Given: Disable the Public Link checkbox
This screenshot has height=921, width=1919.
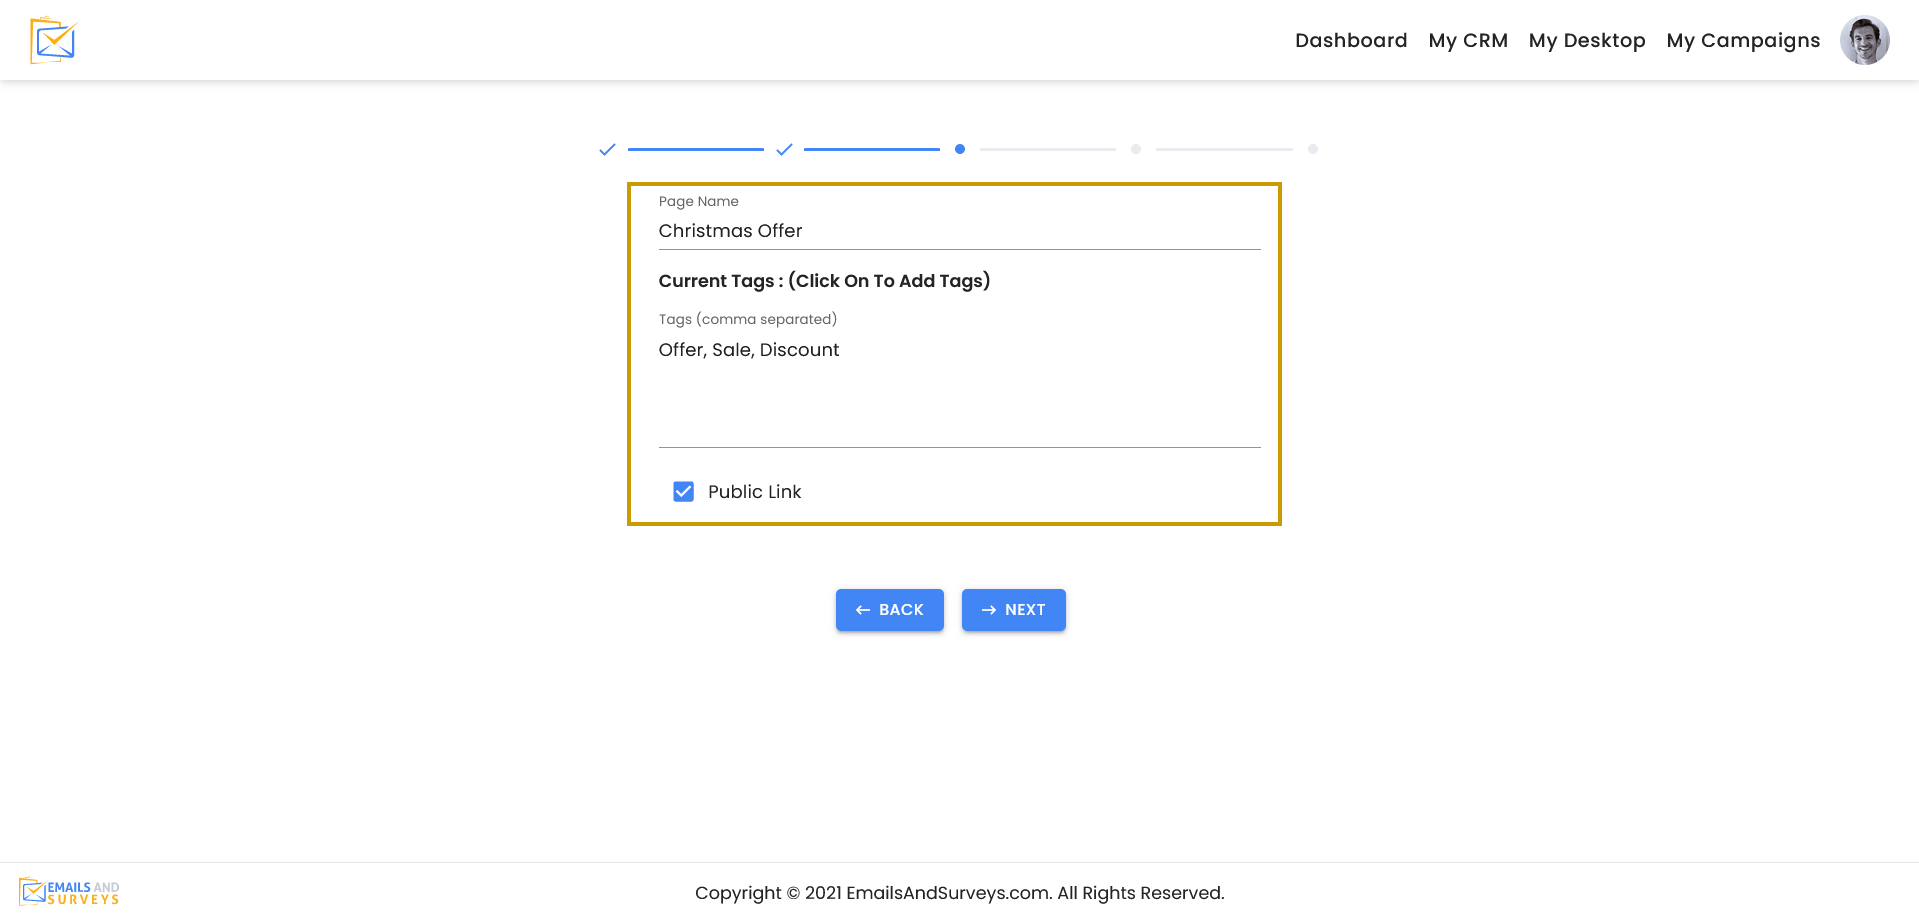Looking at the screenshot, I should click(683, 491).
